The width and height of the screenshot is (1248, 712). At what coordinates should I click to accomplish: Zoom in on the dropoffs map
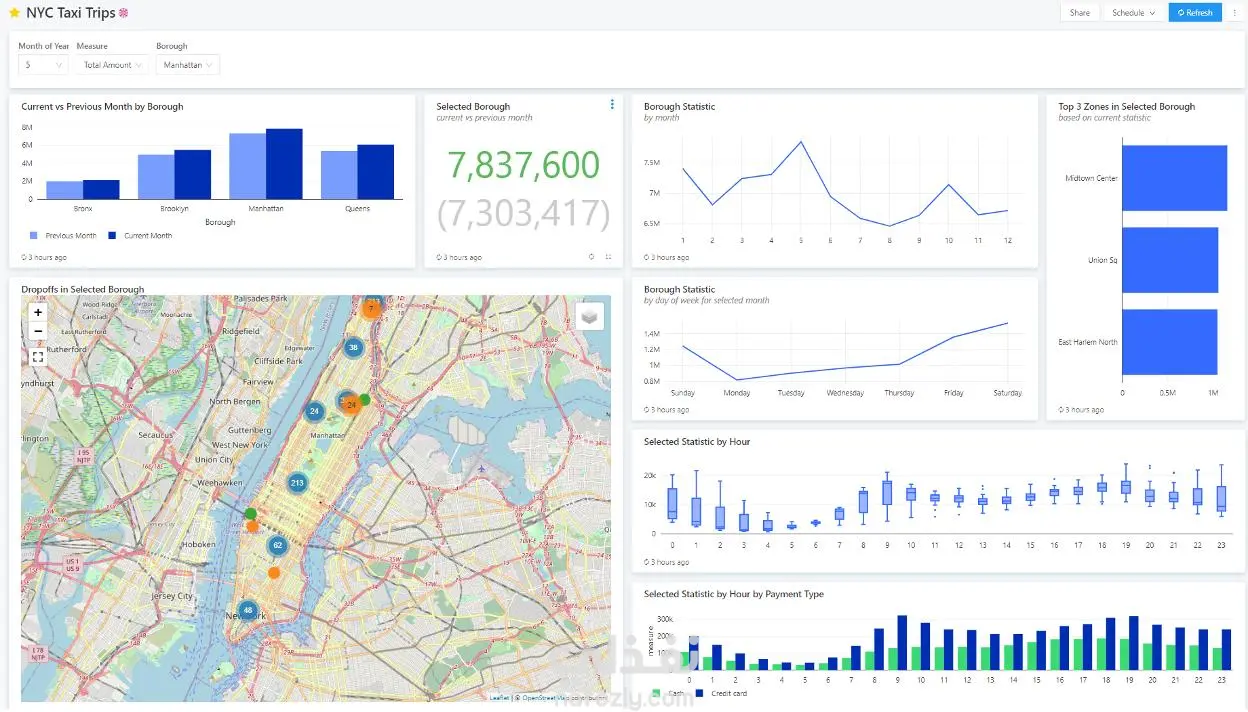pos(38,312)
